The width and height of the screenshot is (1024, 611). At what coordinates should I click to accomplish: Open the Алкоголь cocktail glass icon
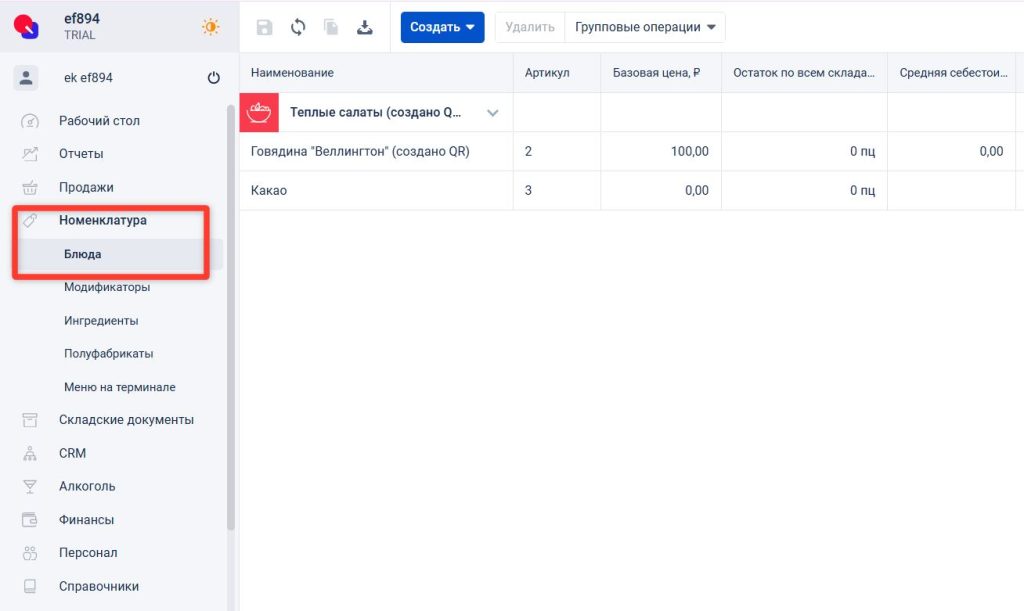[30, 487]
